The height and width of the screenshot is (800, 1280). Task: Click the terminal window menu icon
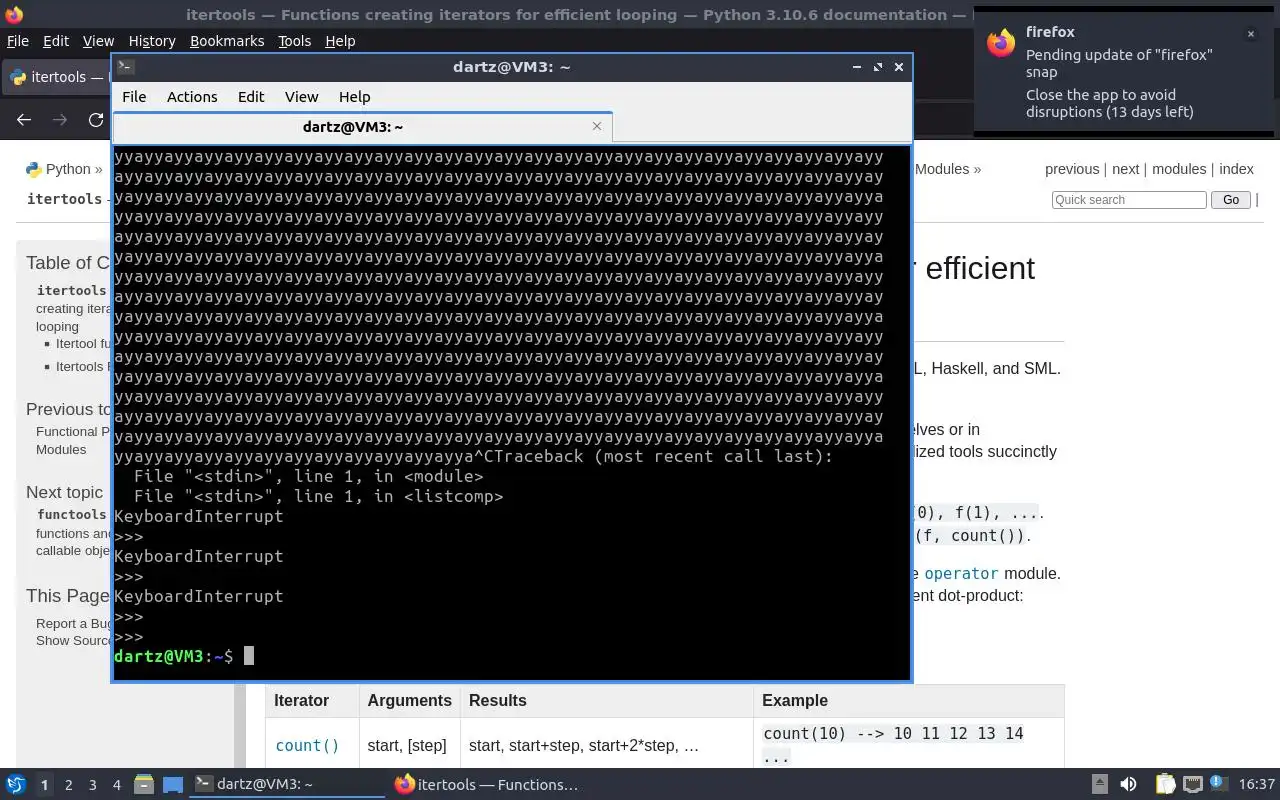[125, 67]
